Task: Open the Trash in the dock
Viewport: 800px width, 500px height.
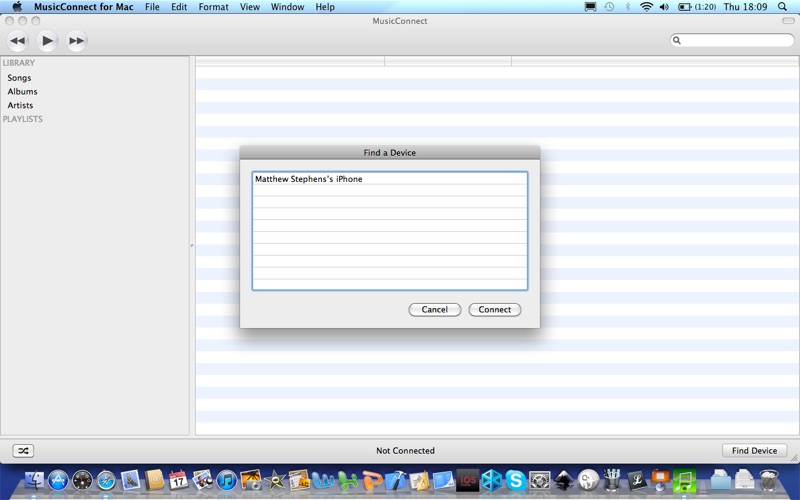Action: point(768,480)
